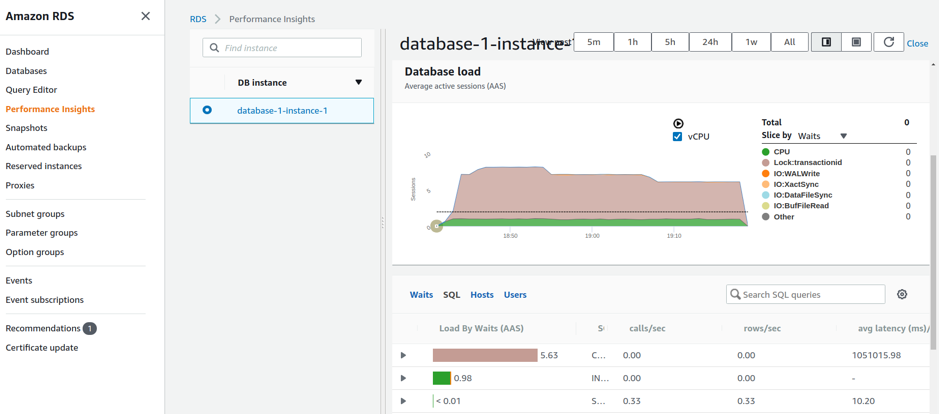Set time range to All

789,43
